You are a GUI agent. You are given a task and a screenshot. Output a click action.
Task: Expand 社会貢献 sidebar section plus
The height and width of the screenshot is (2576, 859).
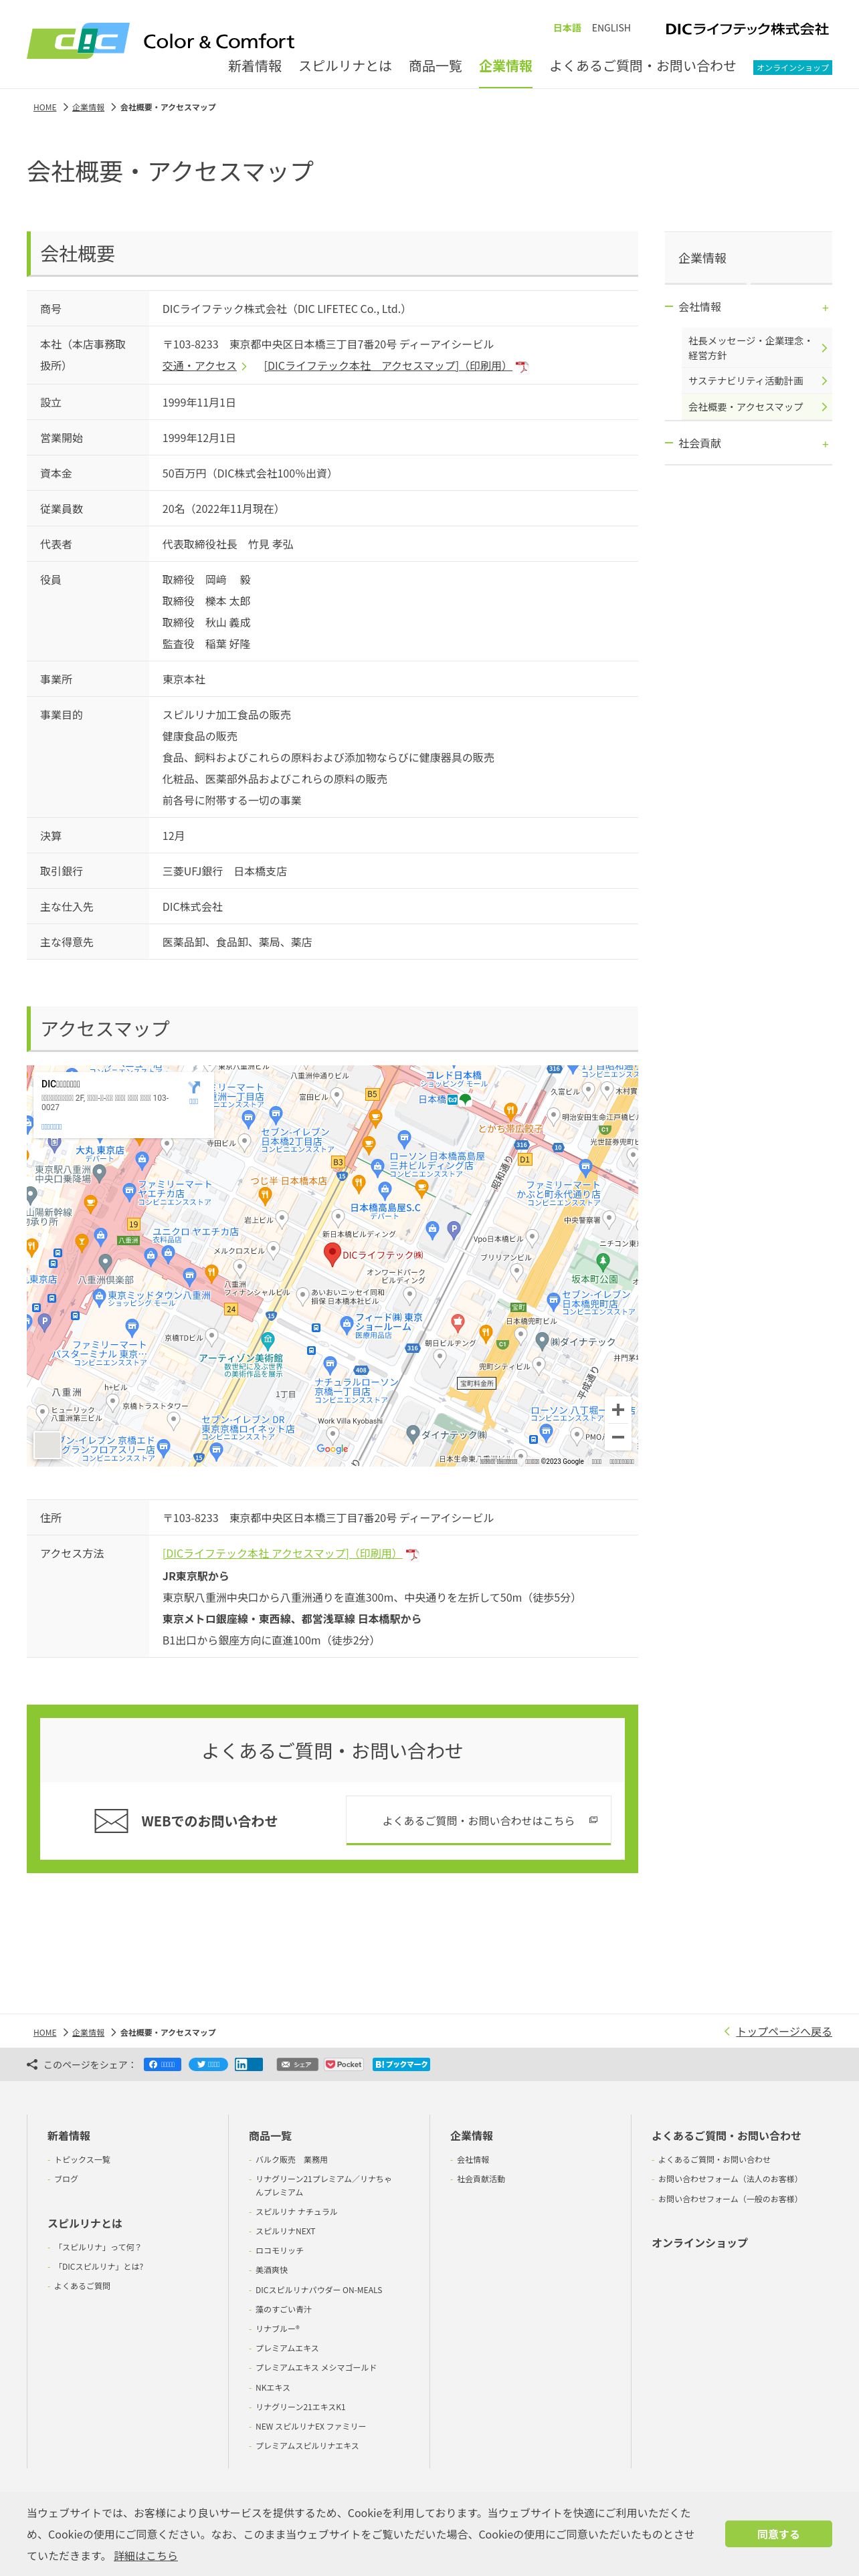point(825,444)
